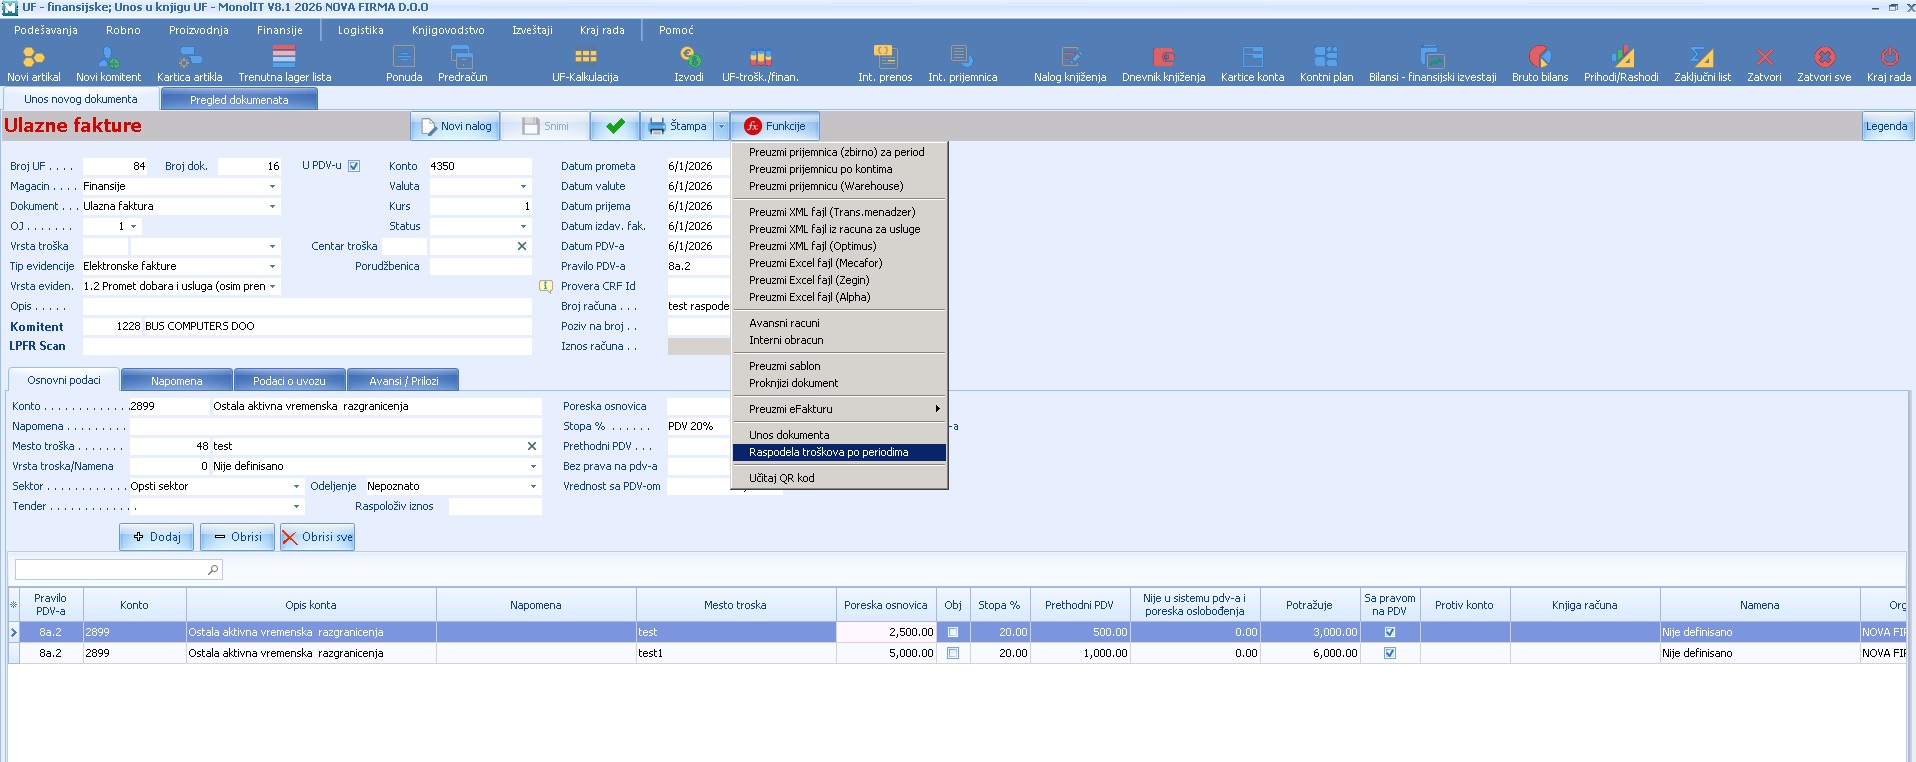Viewport: 1916px width, 762px height.
Task: Expand the Status dropdown
Action: (523, 226)
